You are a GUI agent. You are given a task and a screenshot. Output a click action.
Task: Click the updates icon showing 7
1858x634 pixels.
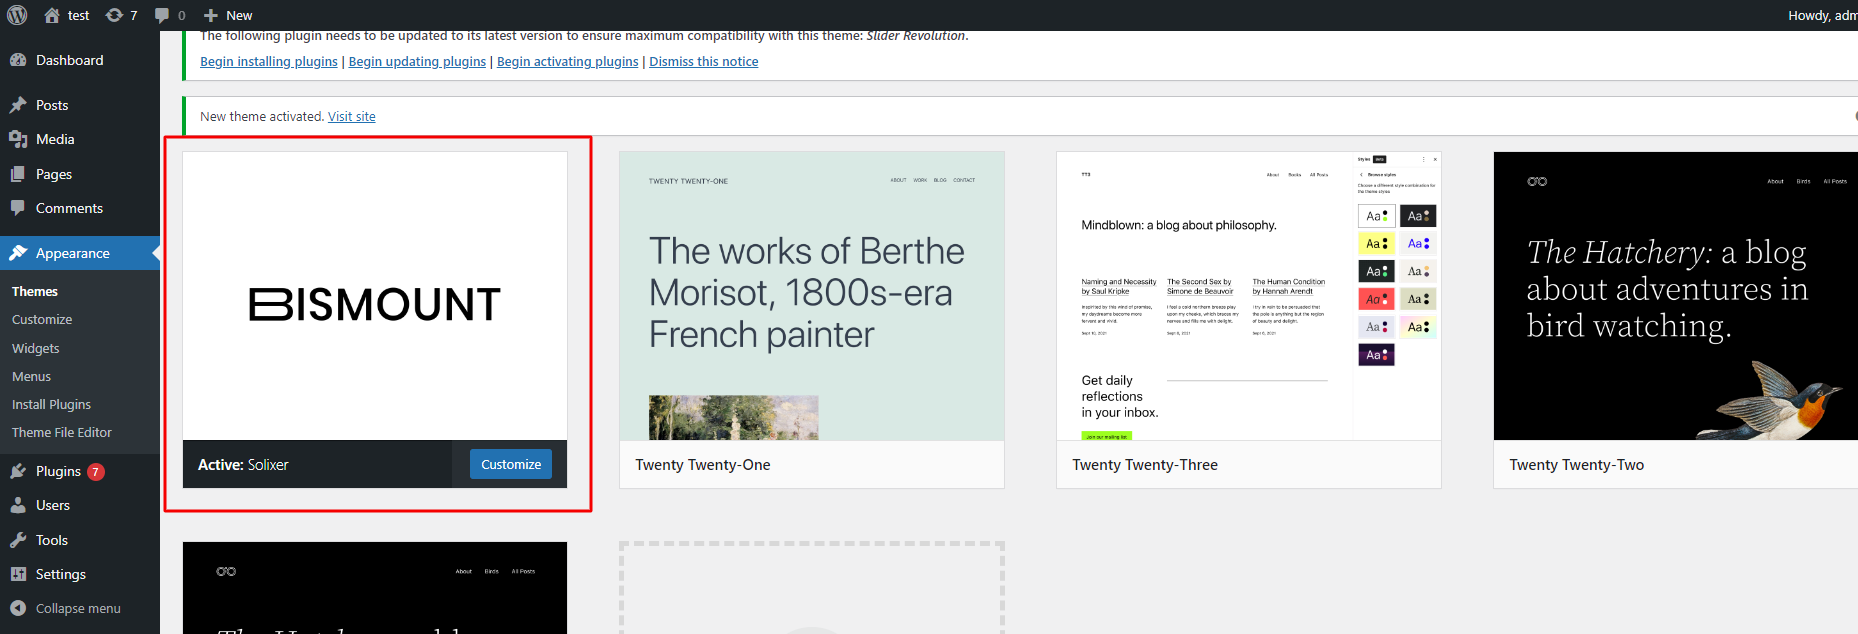(x=114, y=15)
